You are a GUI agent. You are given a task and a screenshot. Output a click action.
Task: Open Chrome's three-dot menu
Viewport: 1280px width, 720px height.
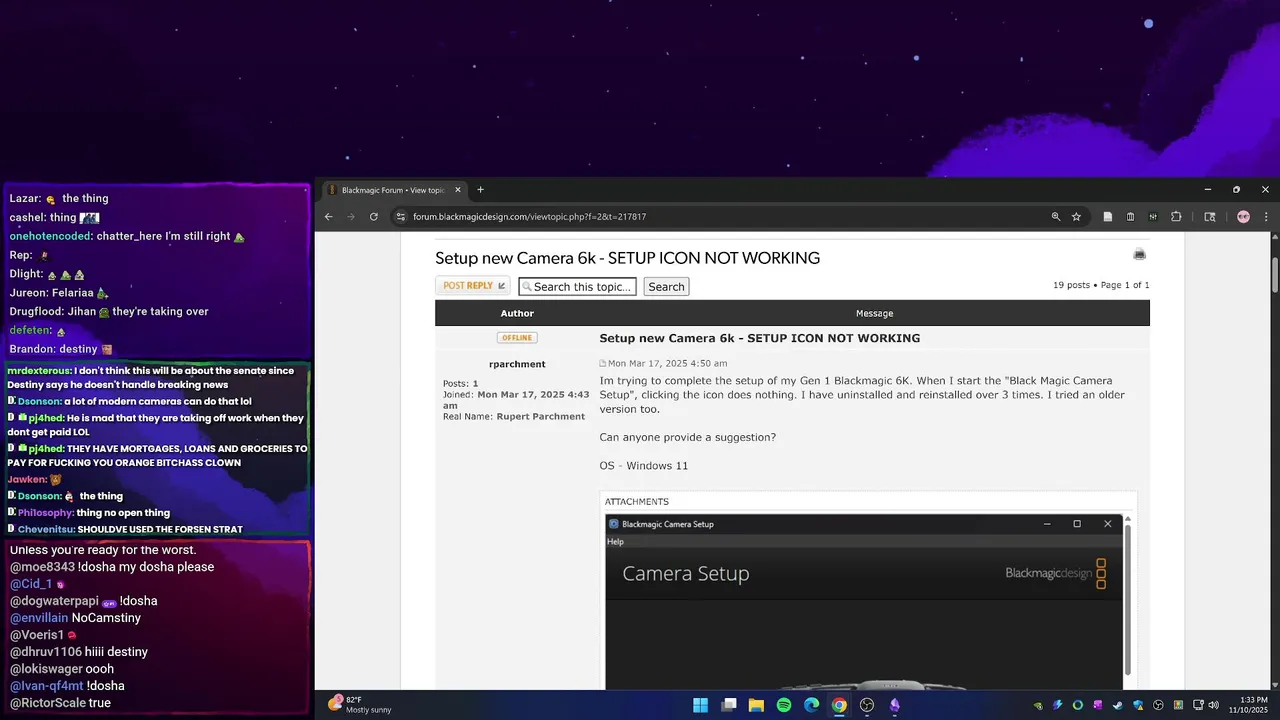point(1266,216)
